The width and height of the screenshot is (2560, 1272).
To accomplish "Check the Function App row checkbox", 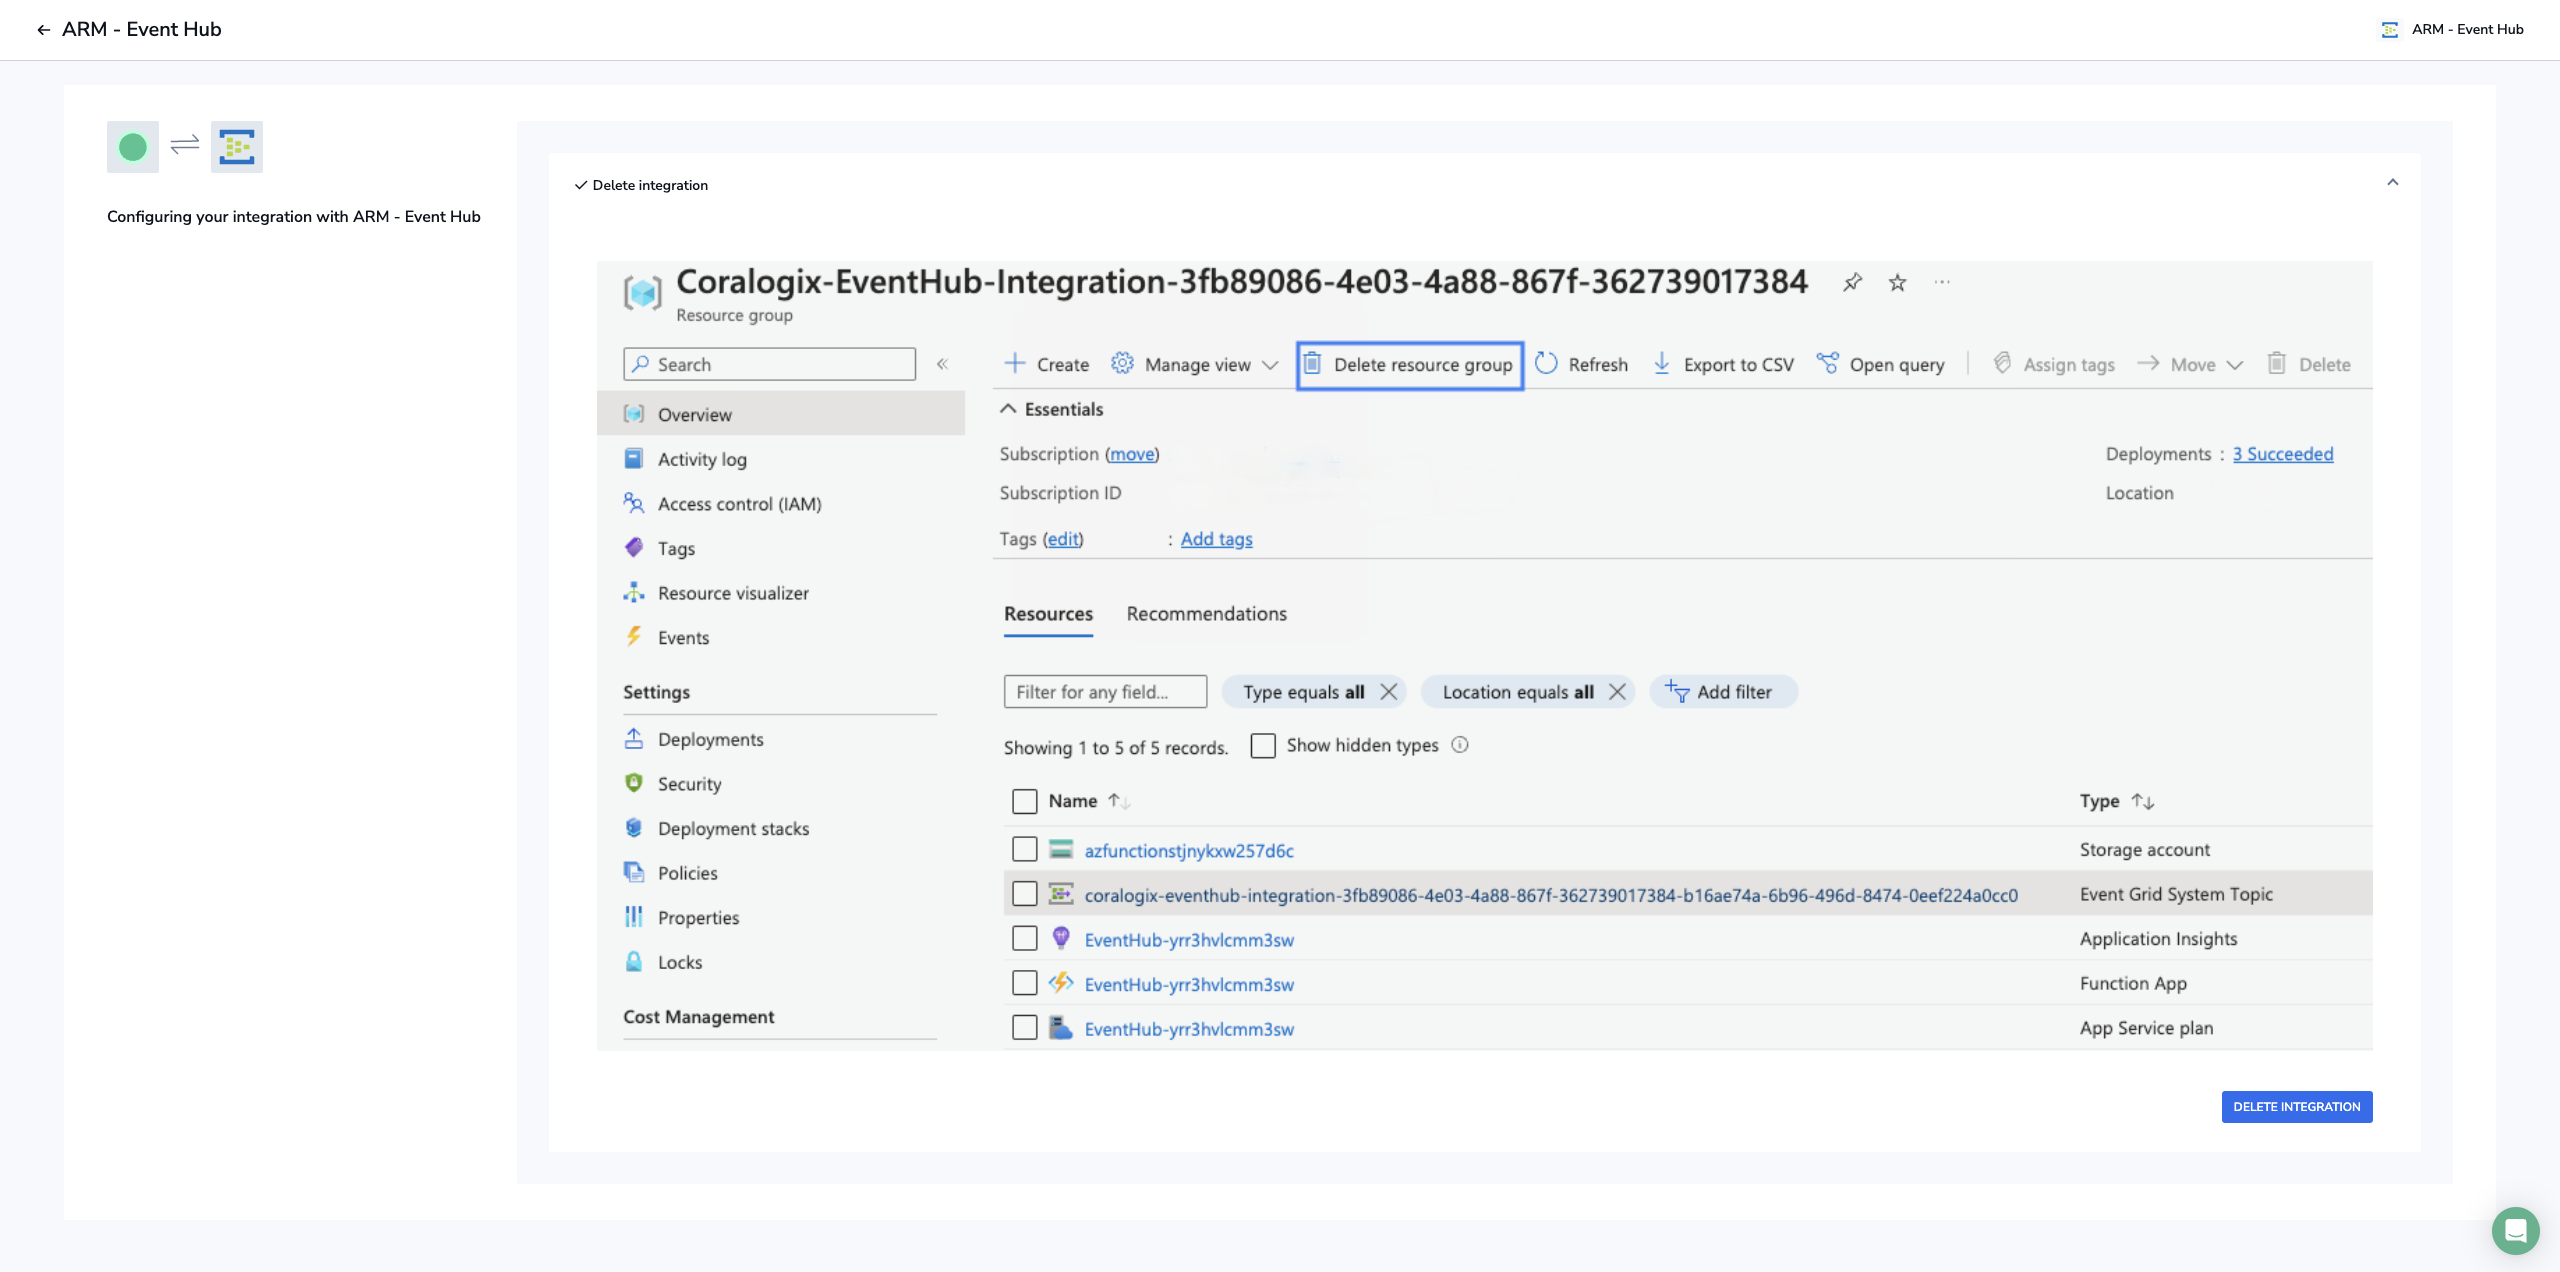I will [x=1025, y=983].
